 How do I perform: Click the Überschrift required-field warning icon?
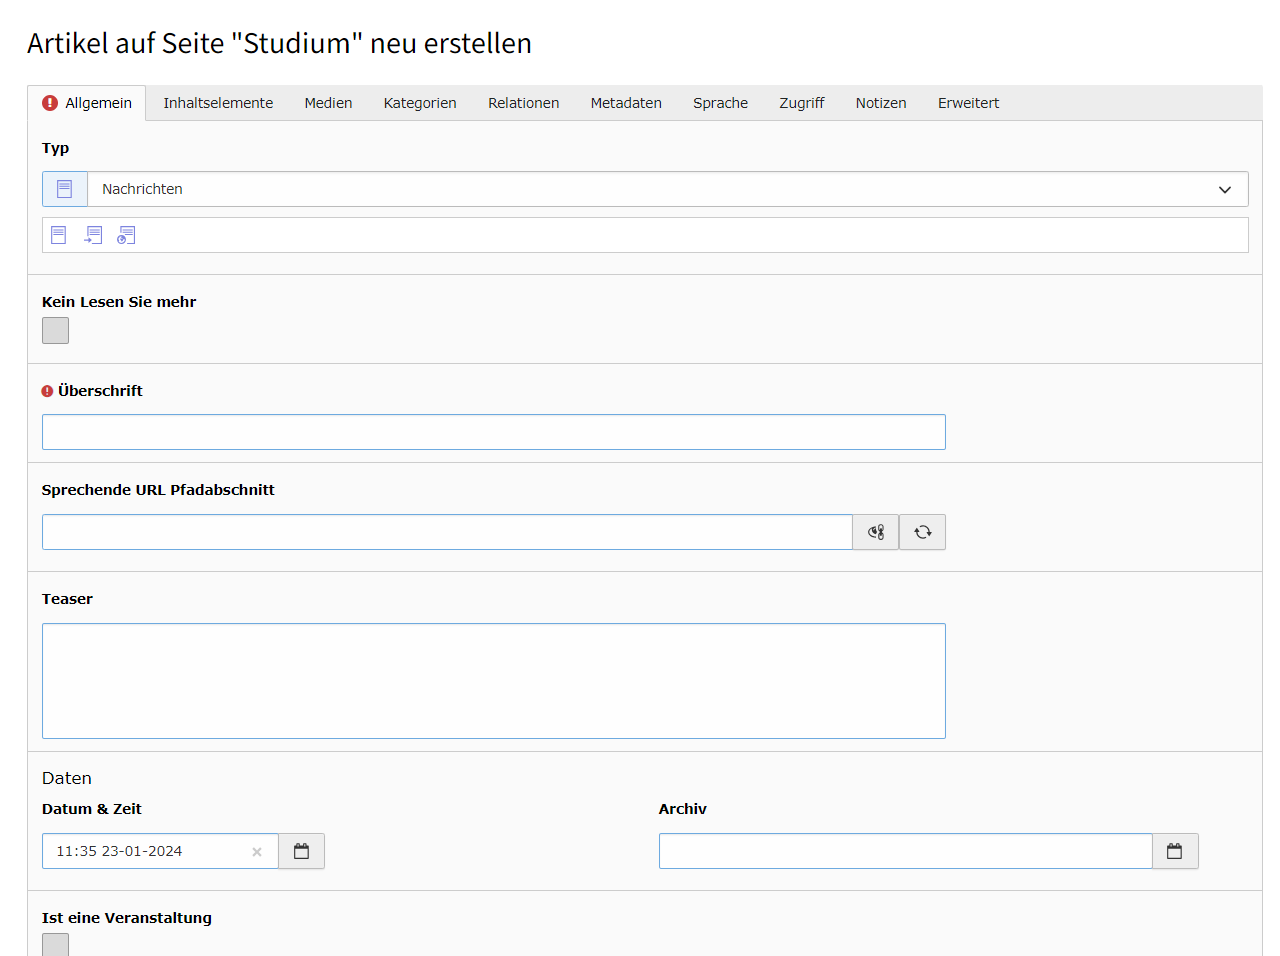point(47,391)
